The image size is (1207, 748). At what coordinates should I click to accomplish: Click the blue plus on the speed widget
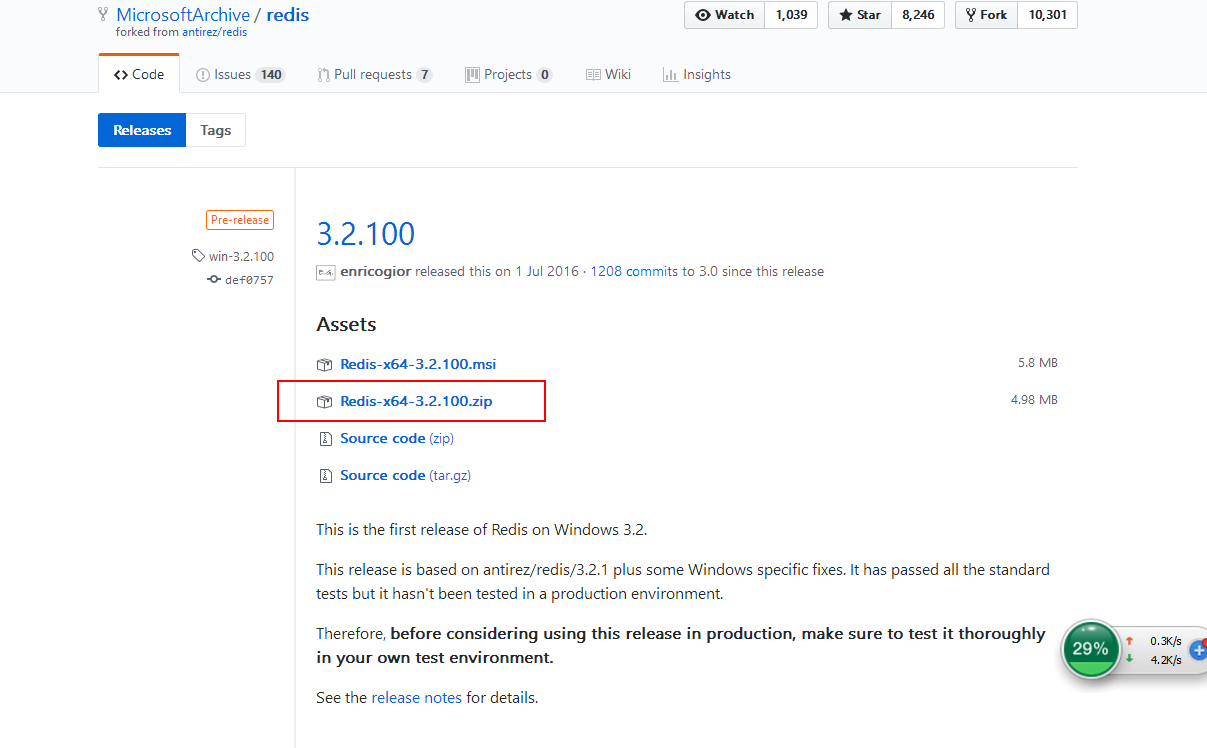pyautogui.click(x=1198, y=650)
